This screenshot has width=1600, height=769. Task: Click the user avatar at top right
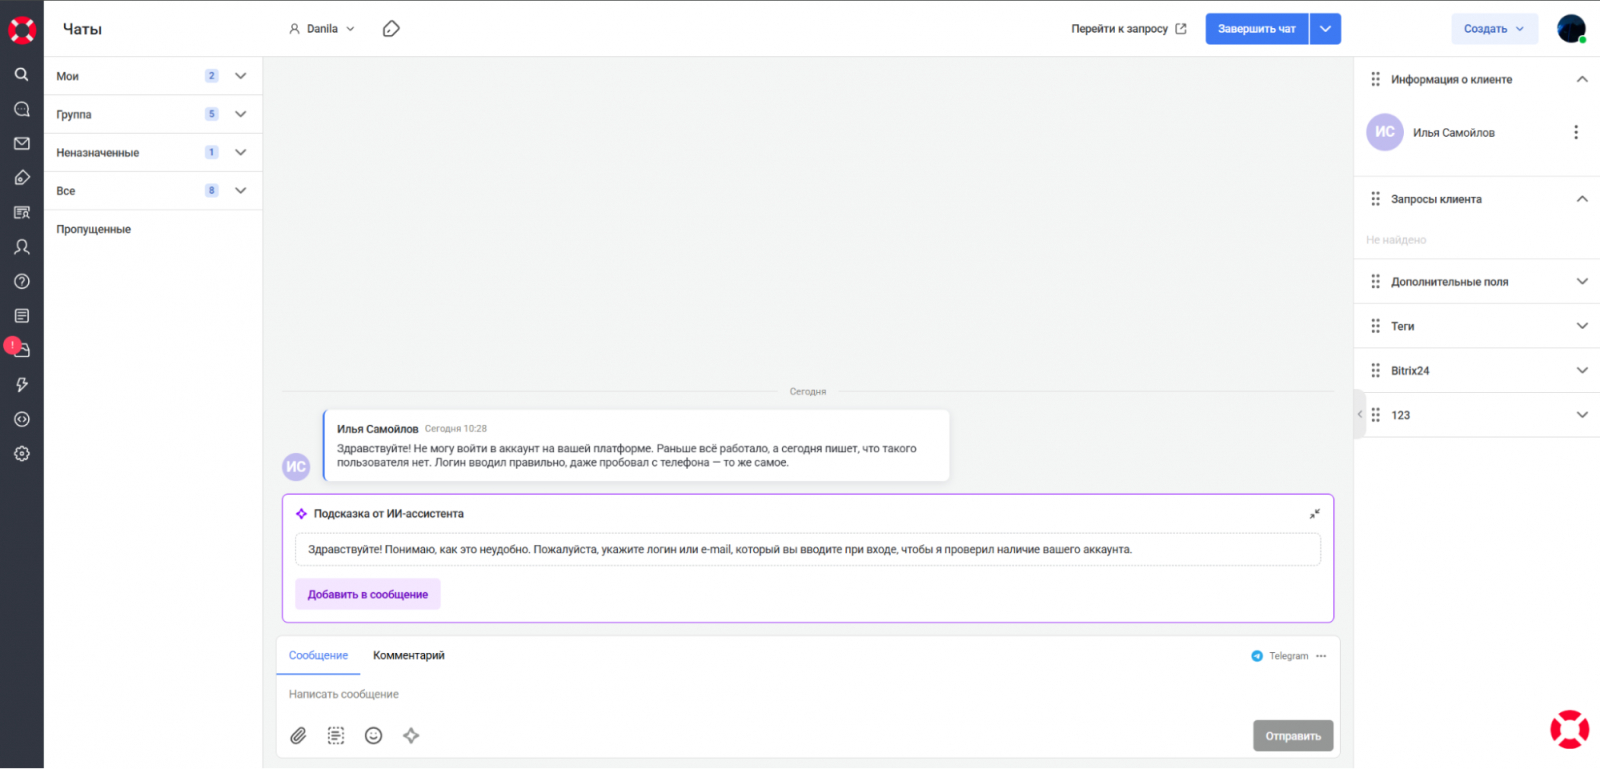(1572, 29)
